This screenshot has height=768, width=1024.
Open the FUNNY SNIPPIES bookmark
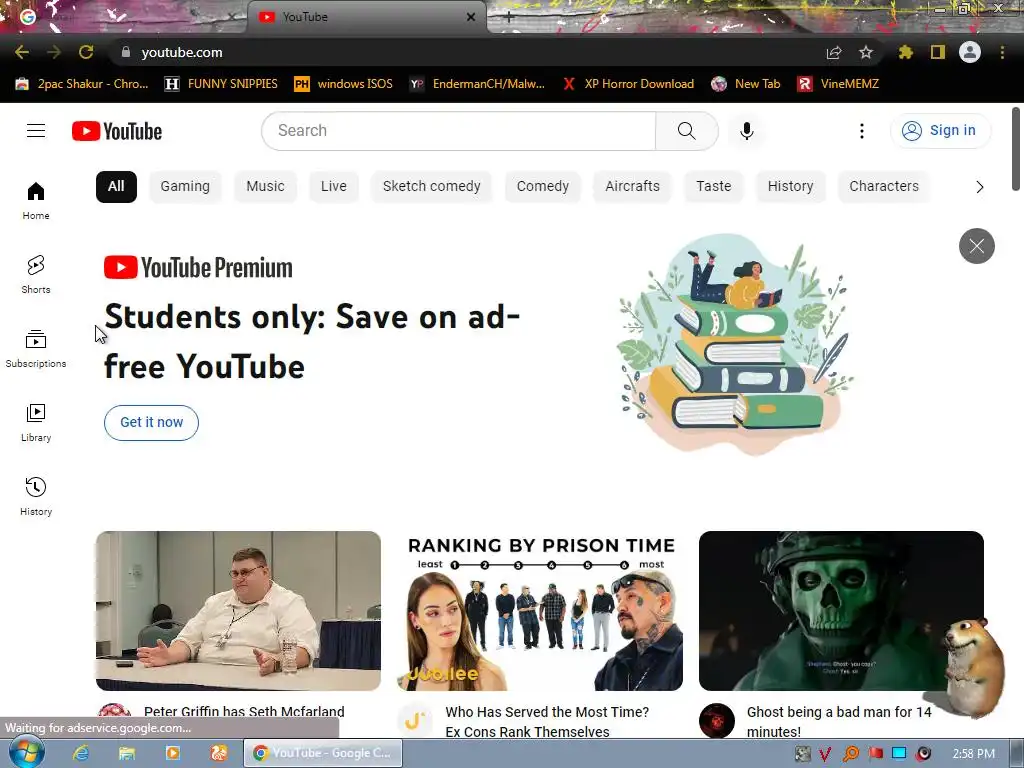click(221, 84)
